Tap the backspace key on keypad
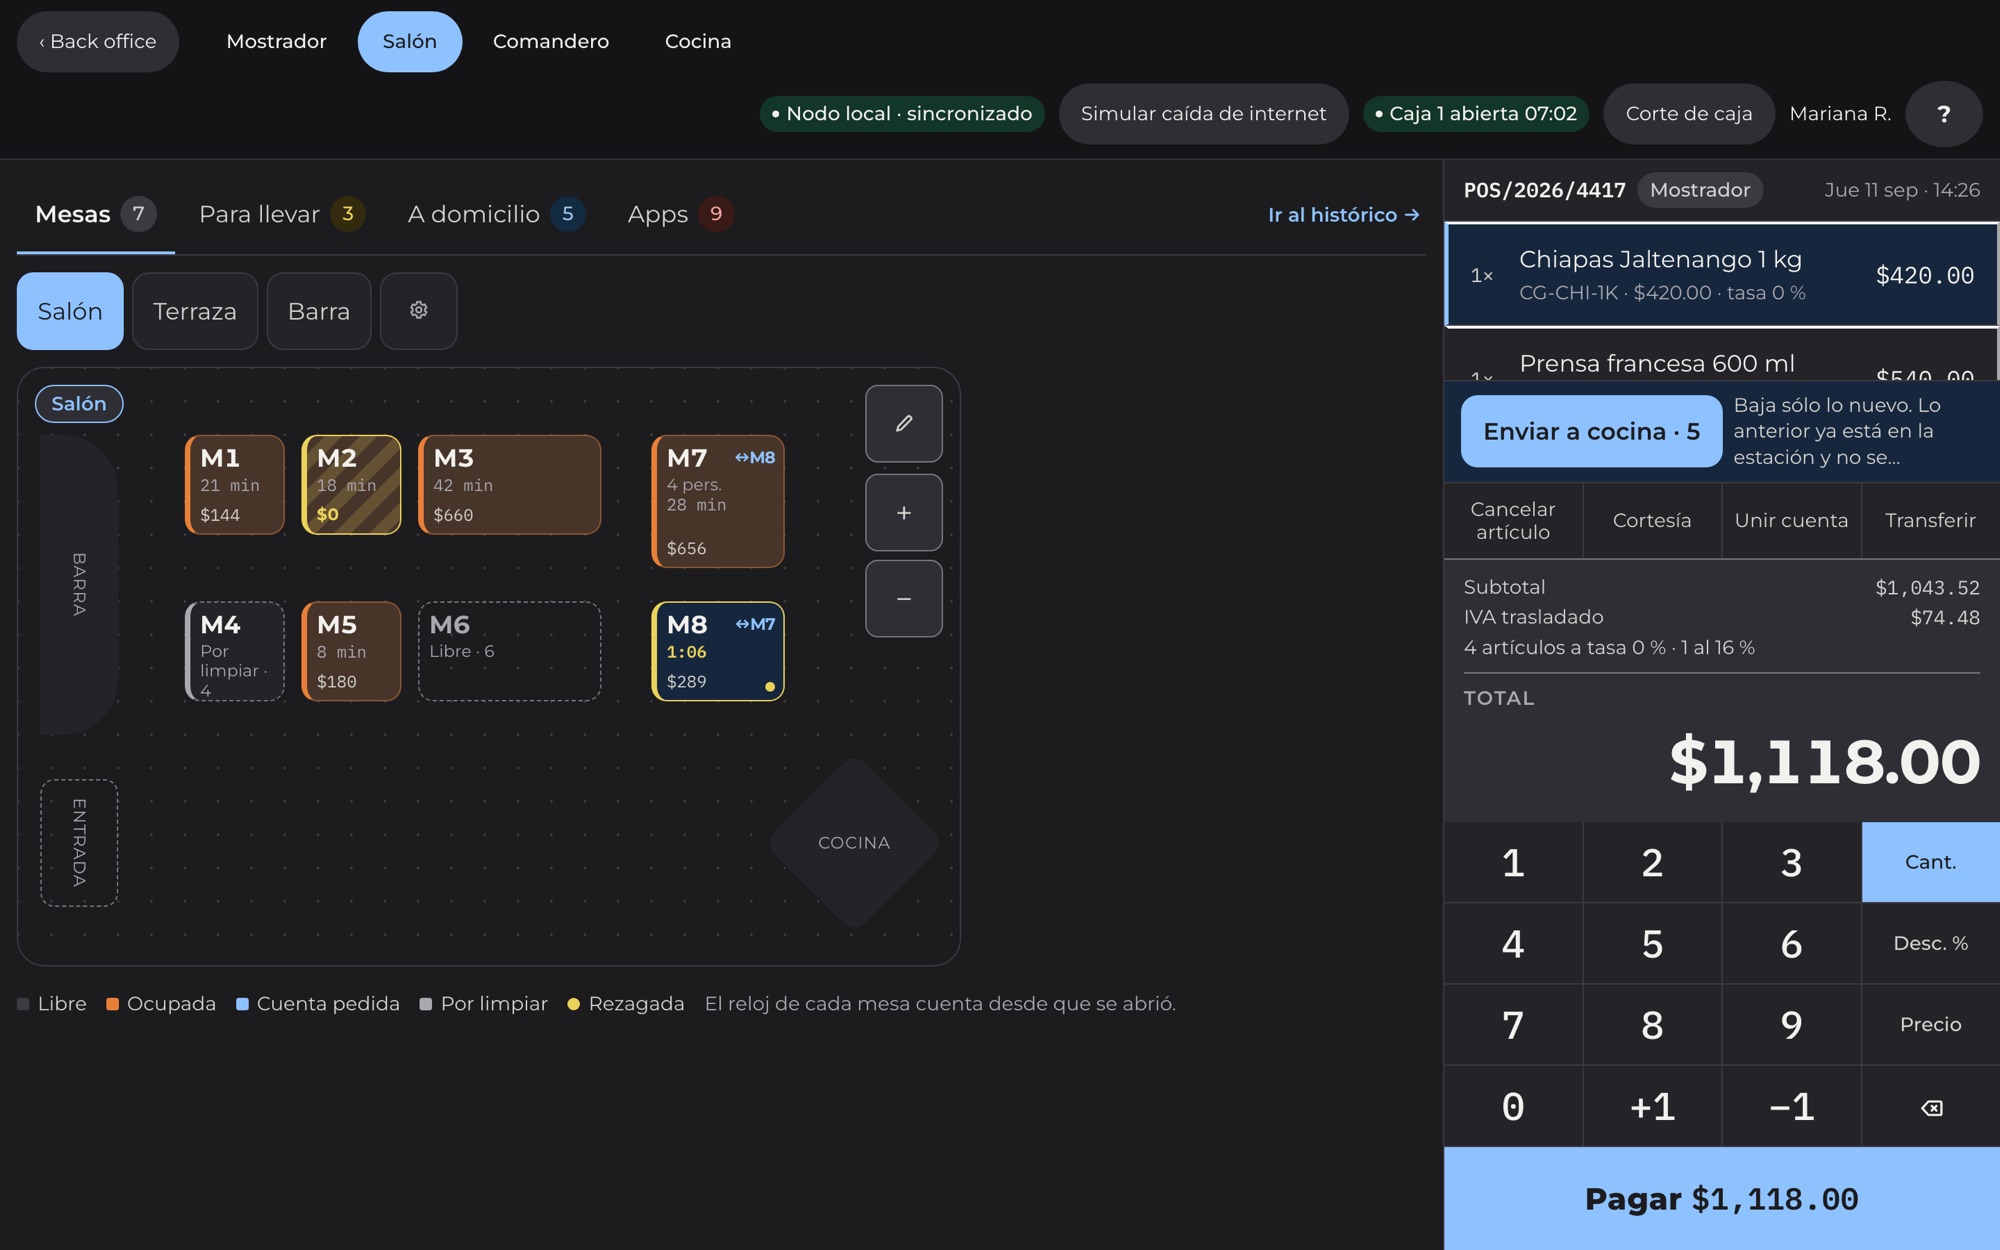The image size is (2000, 1250). [1931, 1106]
